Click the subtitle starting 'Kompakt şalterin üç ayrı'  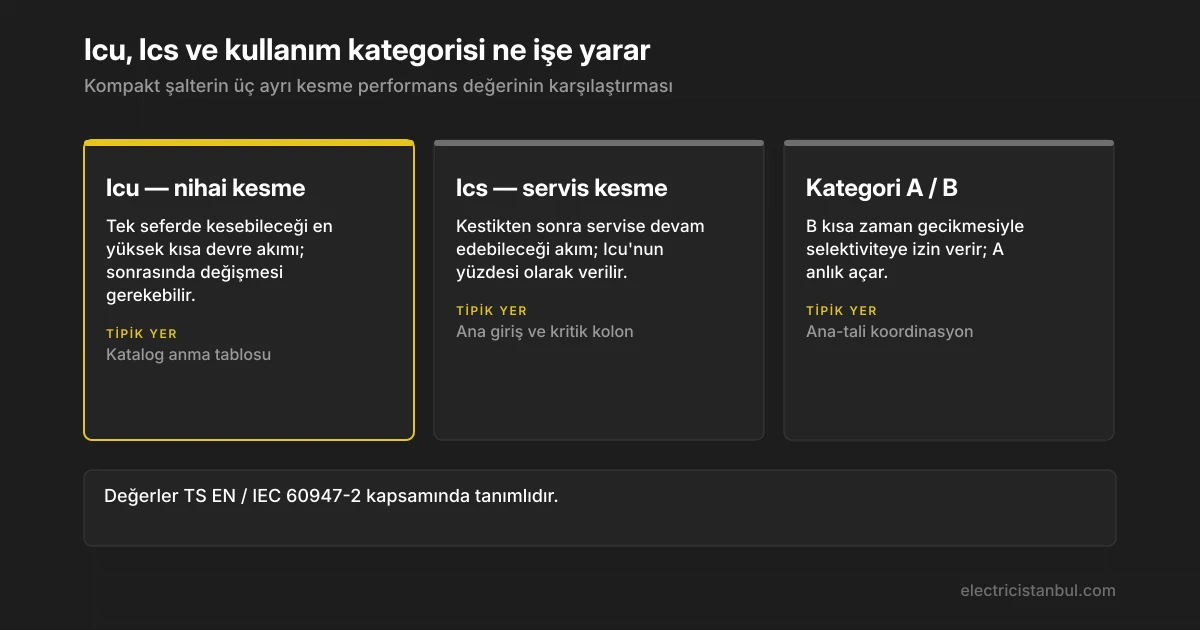378,86
